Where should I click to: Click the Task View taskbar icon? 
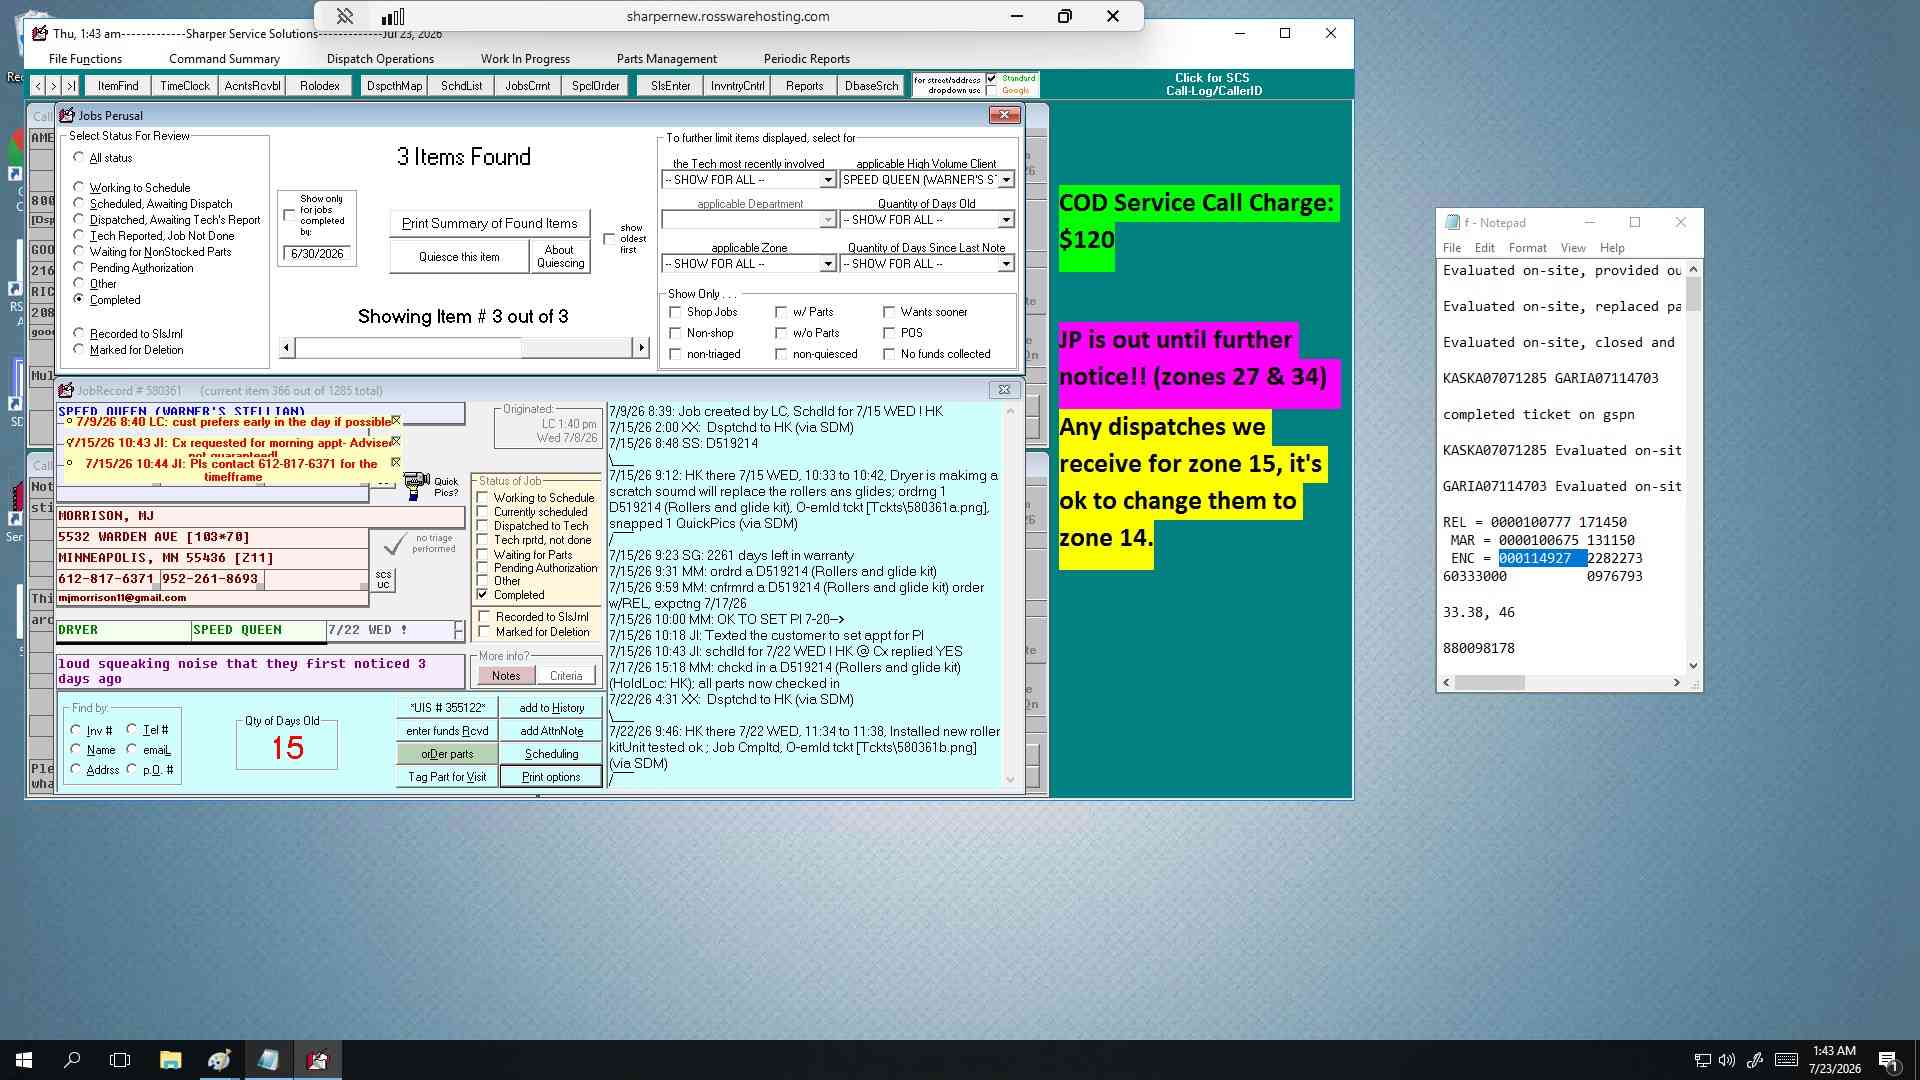click(x=120, y=1060)
